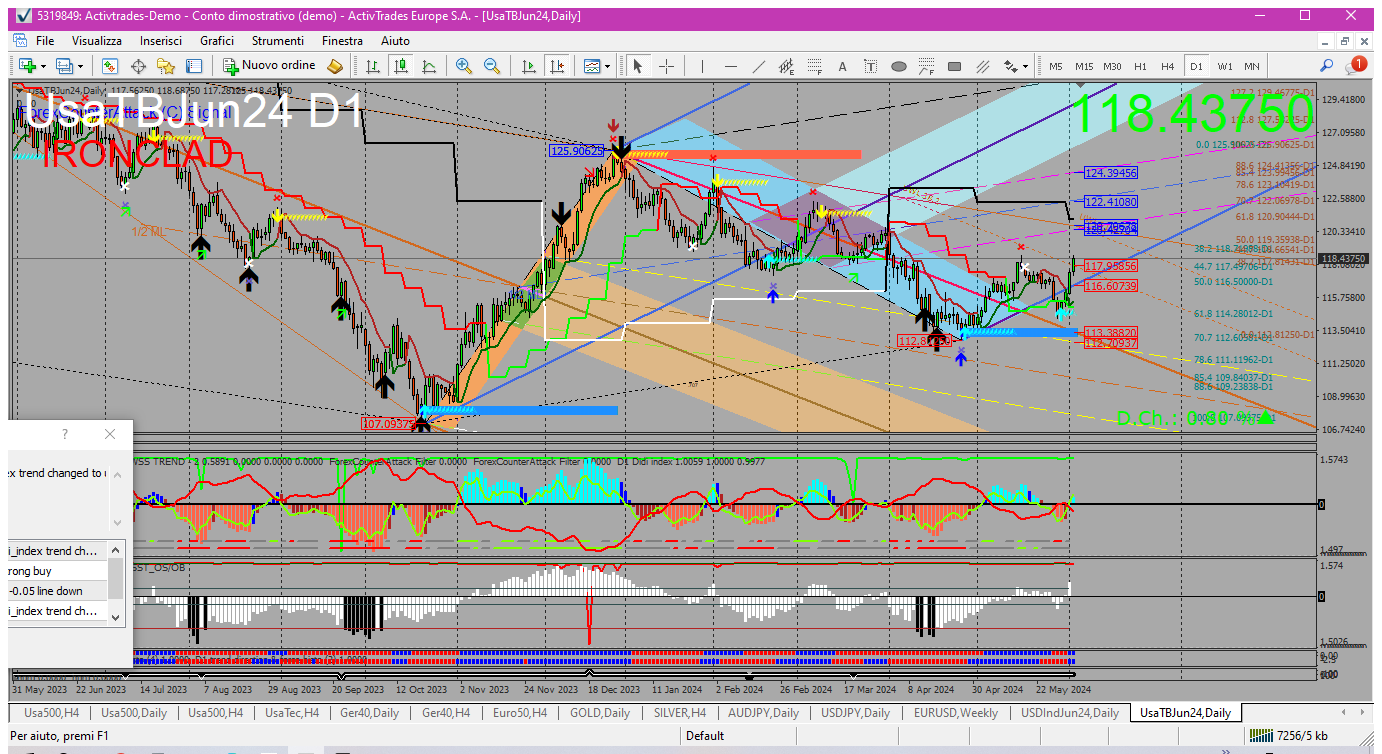Viewport: 1382px width, 754px height.
Task: Select the rectangle drawing tool
Action: pyautogui.click(x=955, y=66)
